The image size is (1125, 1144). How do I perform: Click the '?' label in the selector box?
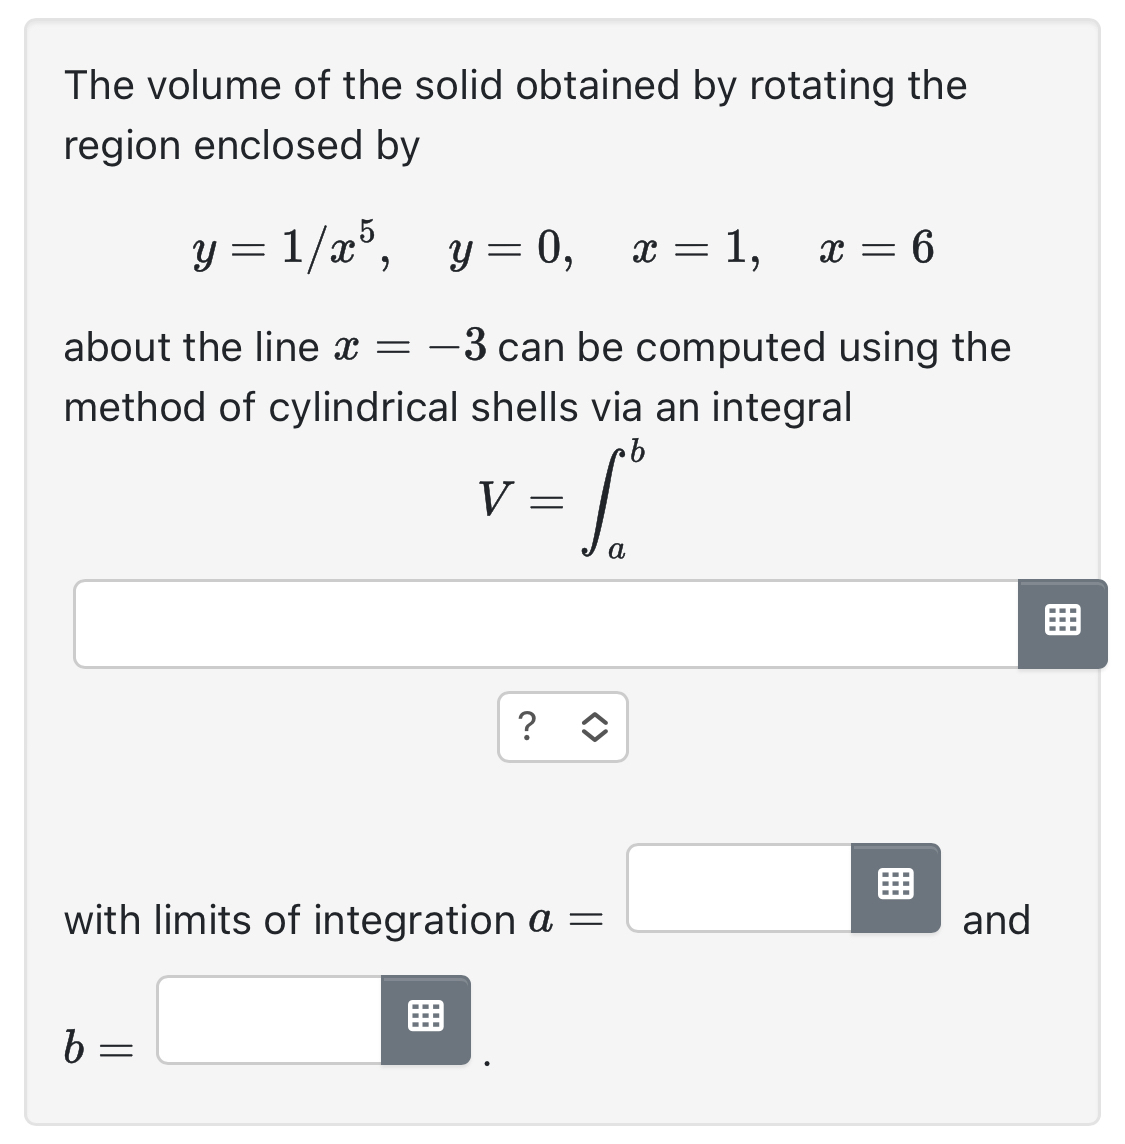pyautogui.click(x=528, y=728)
